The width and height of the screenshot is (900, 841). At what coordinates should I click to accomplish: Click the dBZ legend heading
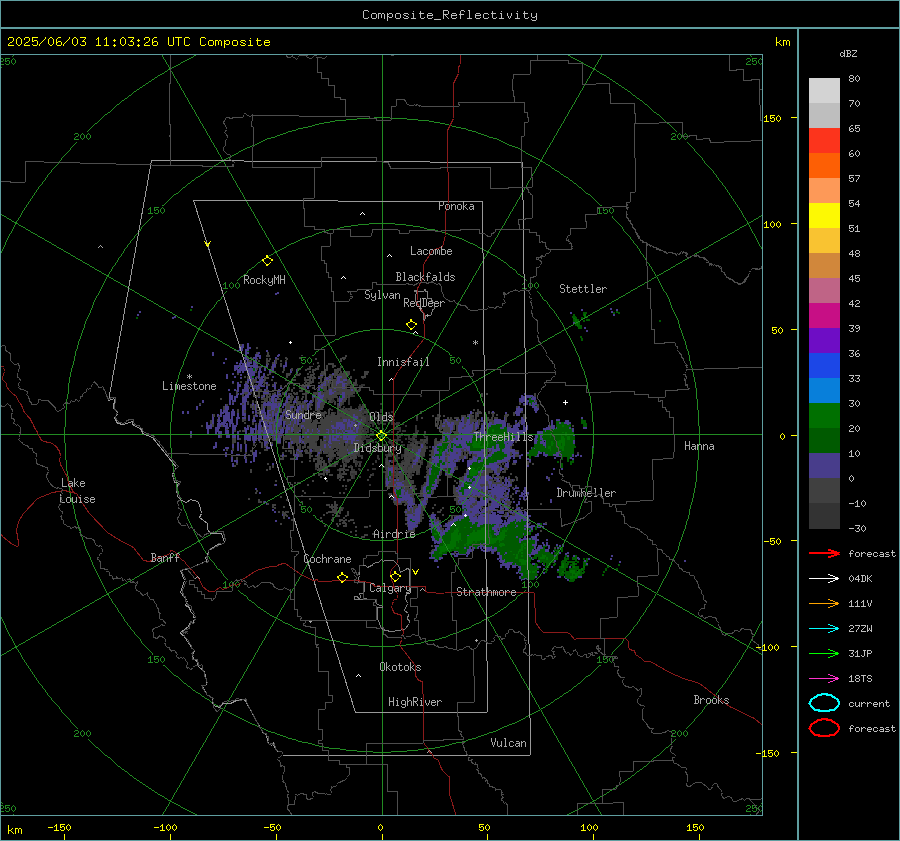tap(848, 53)
